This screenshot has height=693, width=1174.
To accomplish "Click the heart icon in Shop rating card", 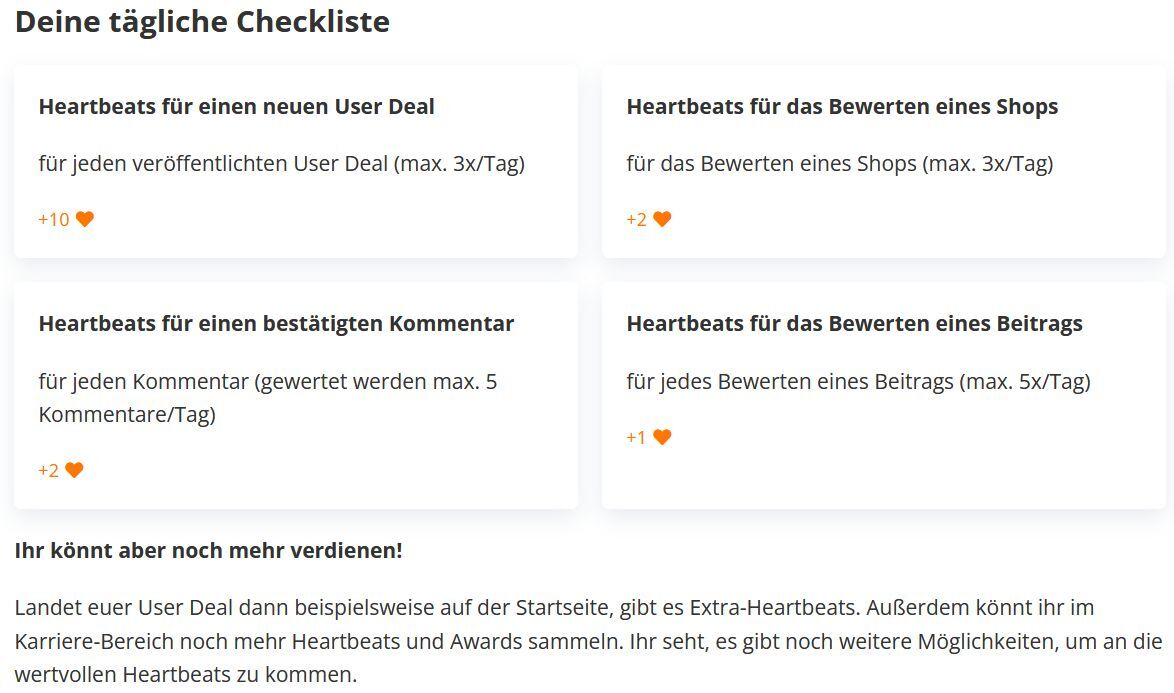I will click(662, 219).
